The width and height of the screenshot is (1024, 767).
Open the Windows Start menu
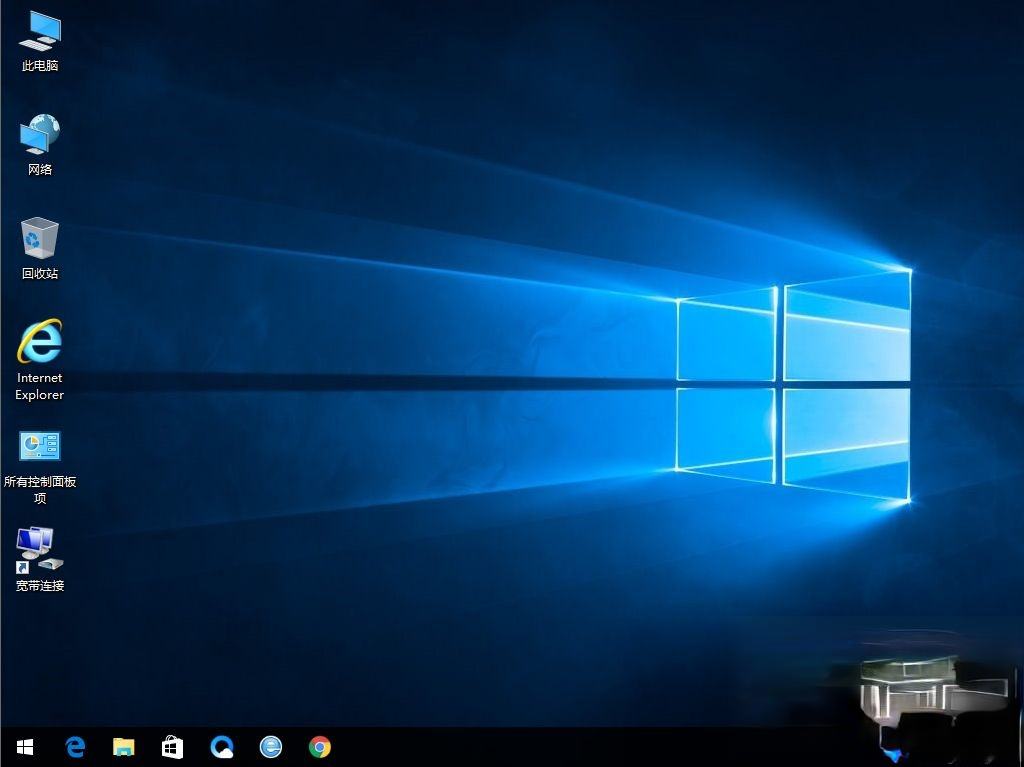click(25, 747)
